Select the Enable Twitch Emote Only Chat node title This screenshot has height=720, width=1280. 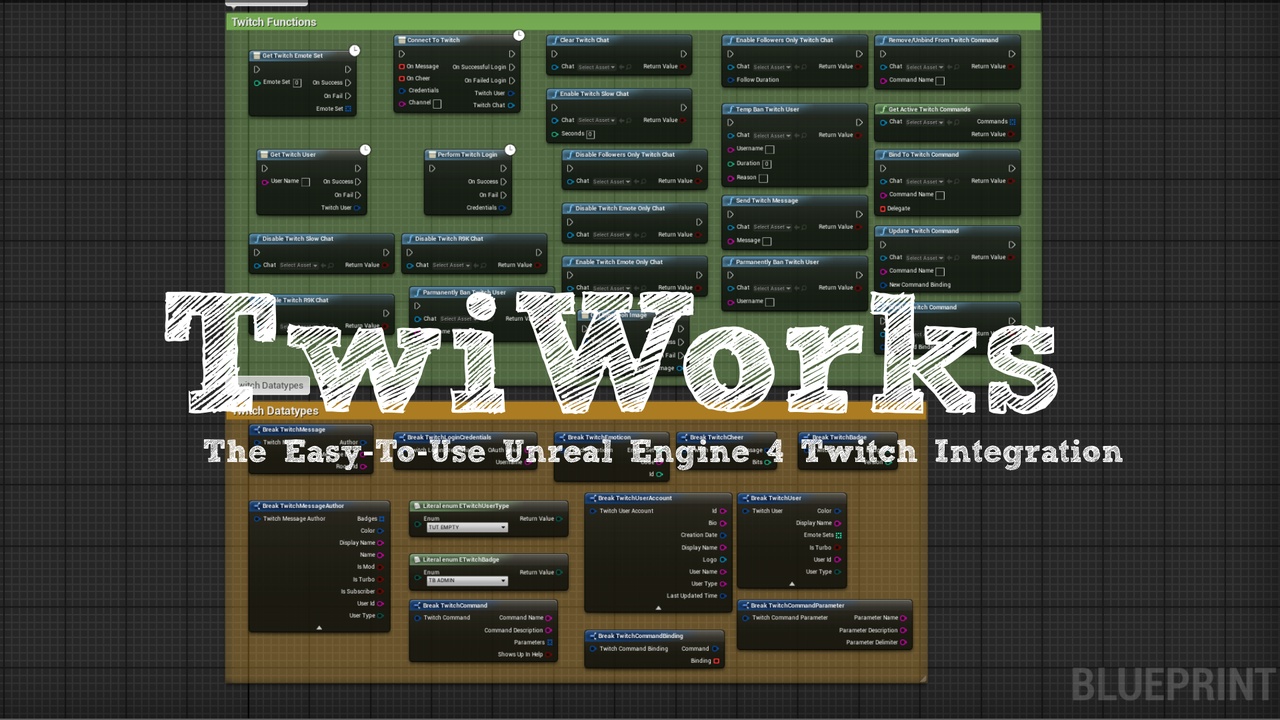619,262
